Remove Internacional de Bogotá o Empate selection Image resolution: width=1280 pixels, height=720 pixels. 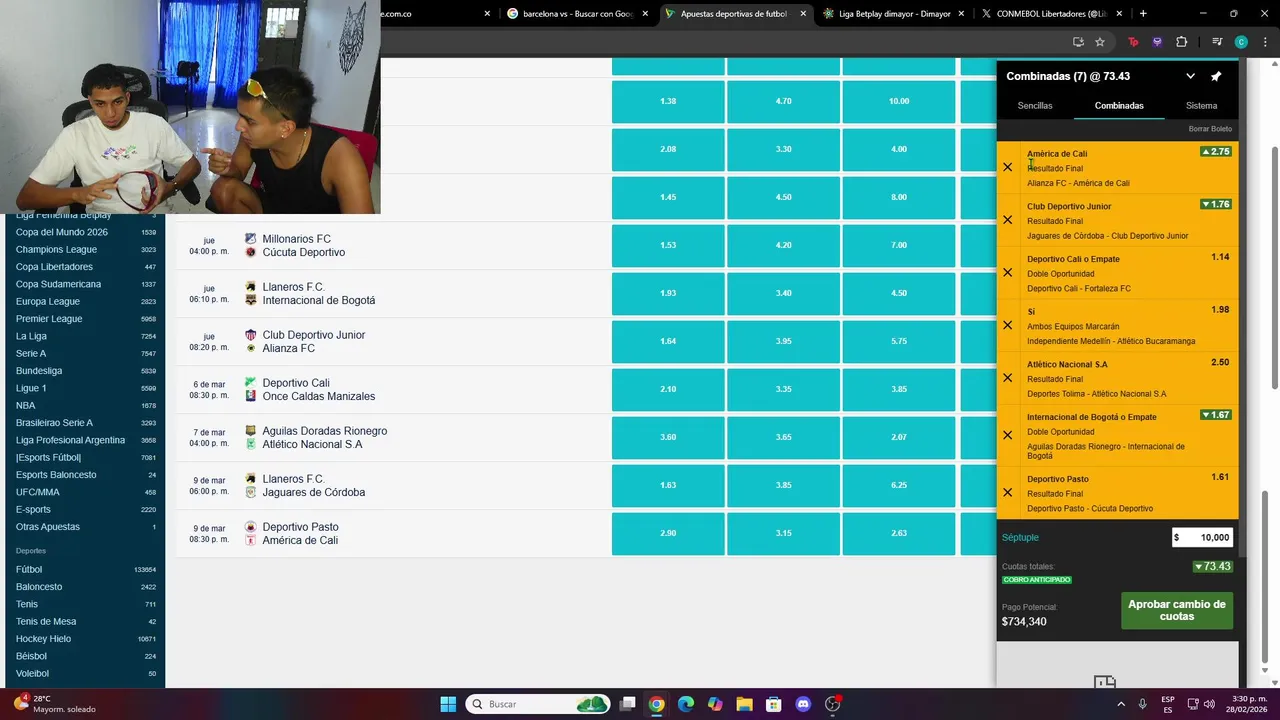[1007, 435]
